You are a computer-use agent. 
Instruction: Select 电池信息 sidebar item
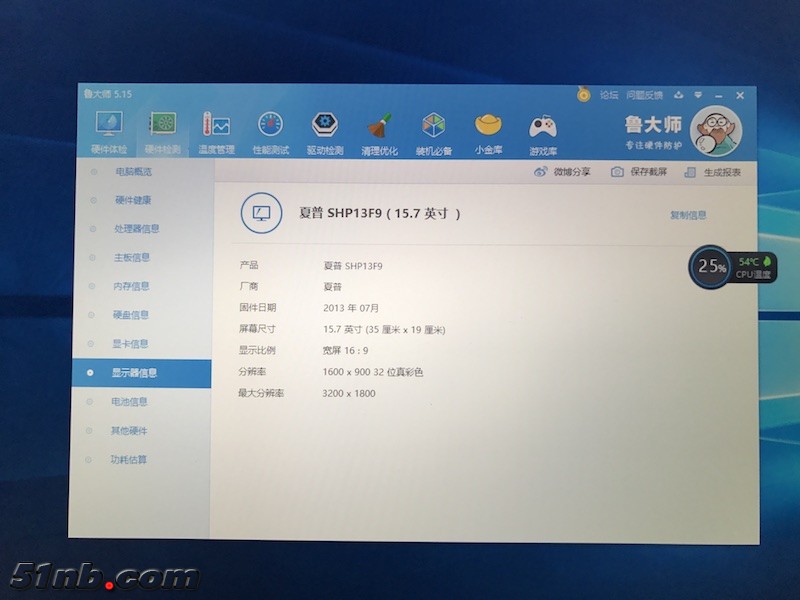click(130, 402)
